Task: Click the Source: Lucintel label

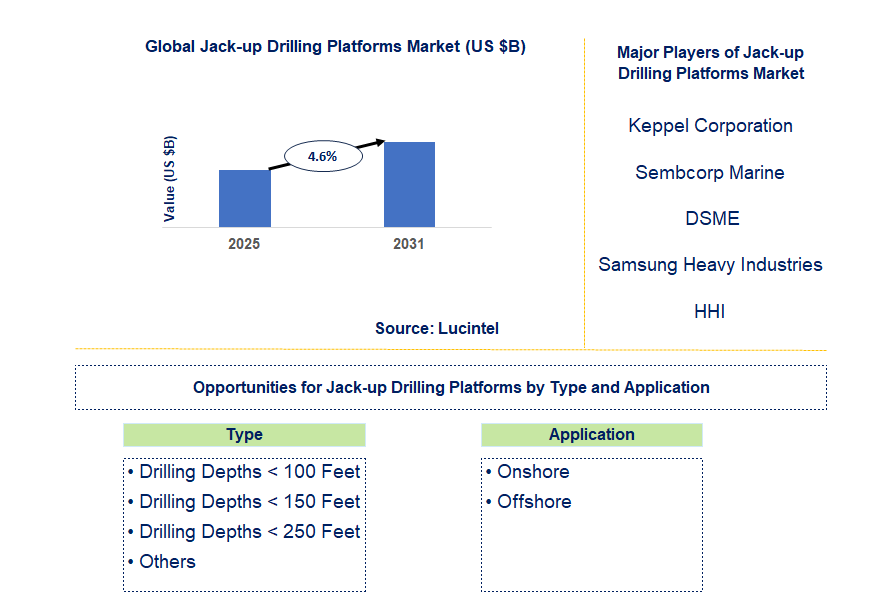Action: click(437, 328)
